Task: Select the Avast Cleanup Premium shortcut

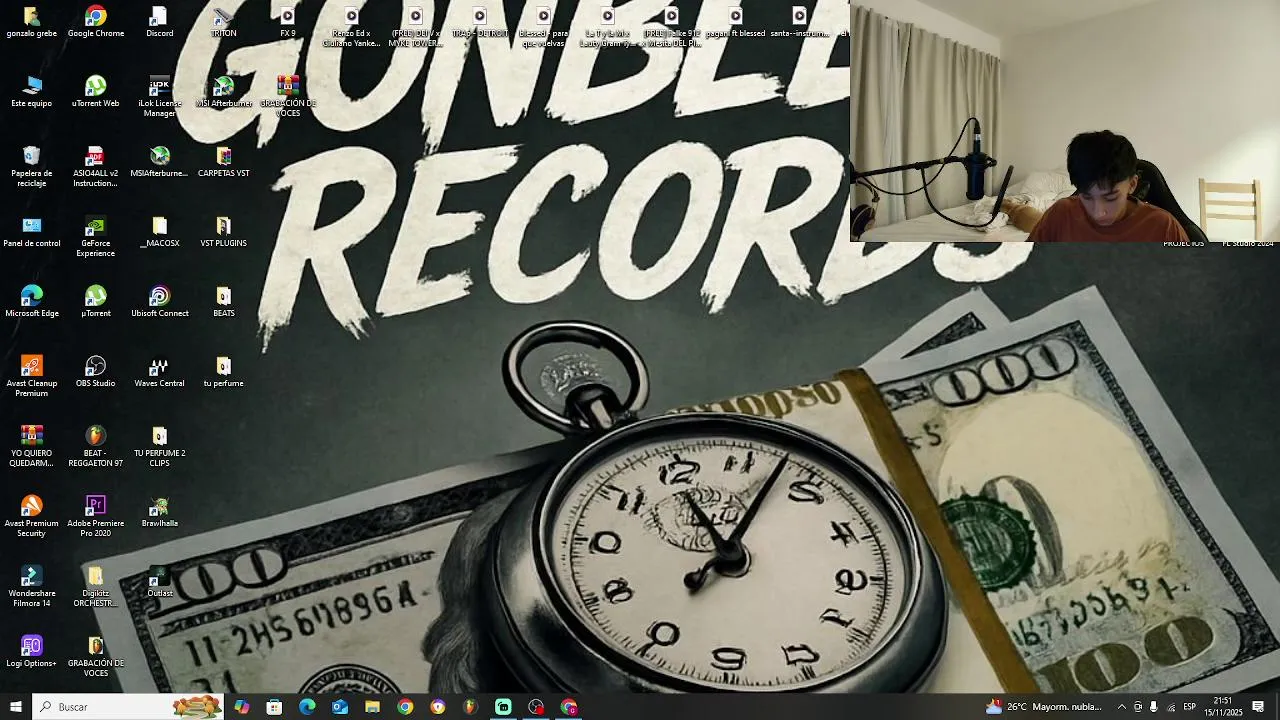Action: click(31, 377)
